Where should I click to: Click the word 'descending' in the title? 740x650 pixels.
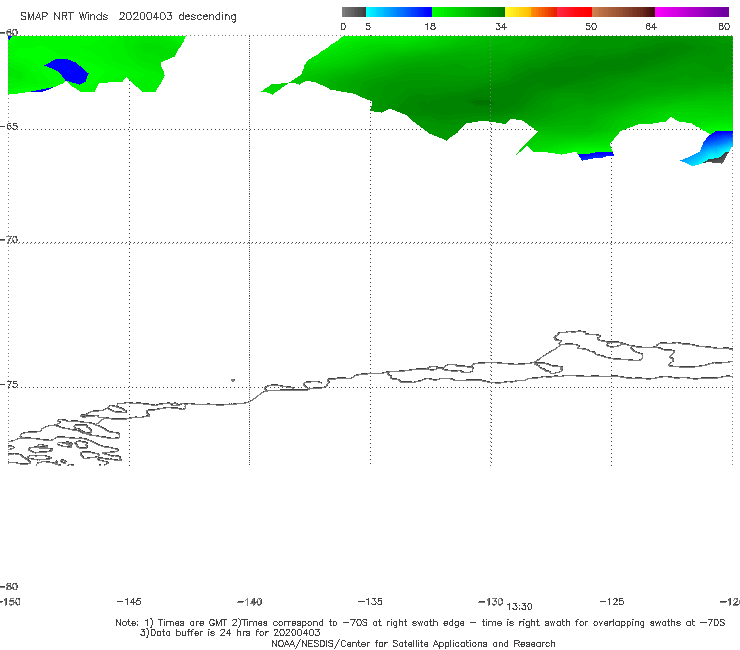click(x=207, y=17)
